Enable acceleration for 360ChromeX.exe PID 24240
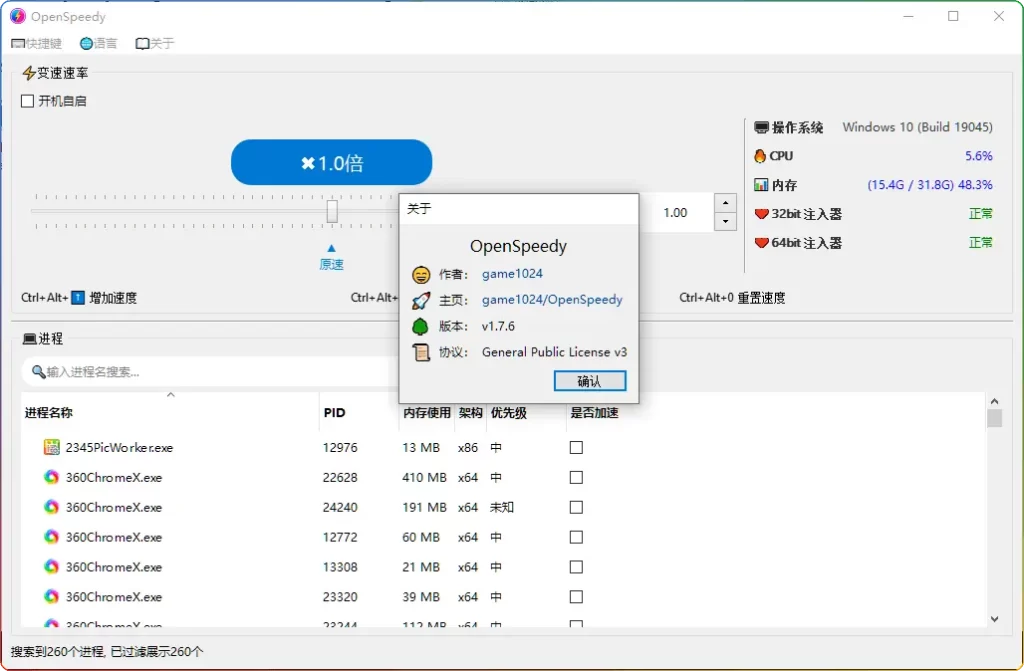 (576, 507)
